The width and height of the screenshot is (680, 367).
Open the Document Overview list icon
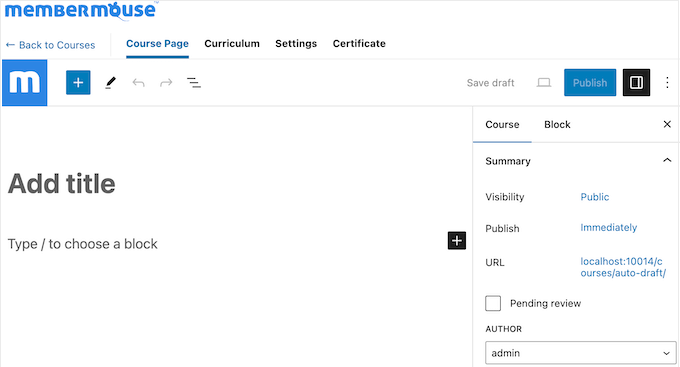pos(194,82)
